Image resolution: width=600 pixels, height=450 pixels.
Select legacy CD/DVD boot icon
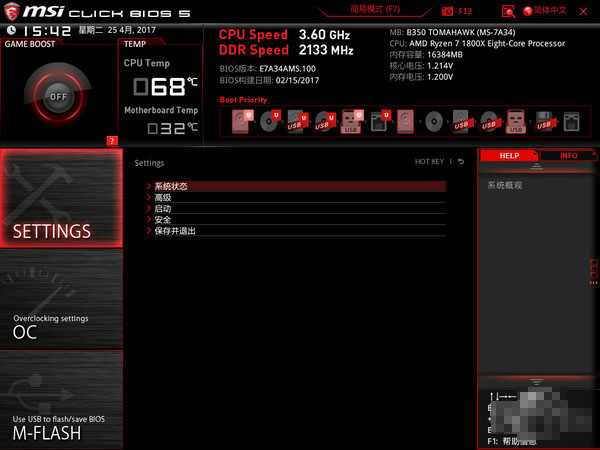tap(434, 121)
